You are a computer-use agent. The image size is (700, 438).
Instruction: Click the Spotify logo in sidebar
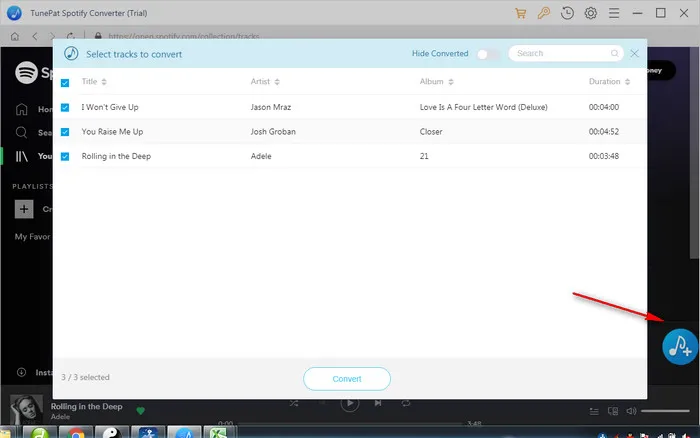pos(26,72)
